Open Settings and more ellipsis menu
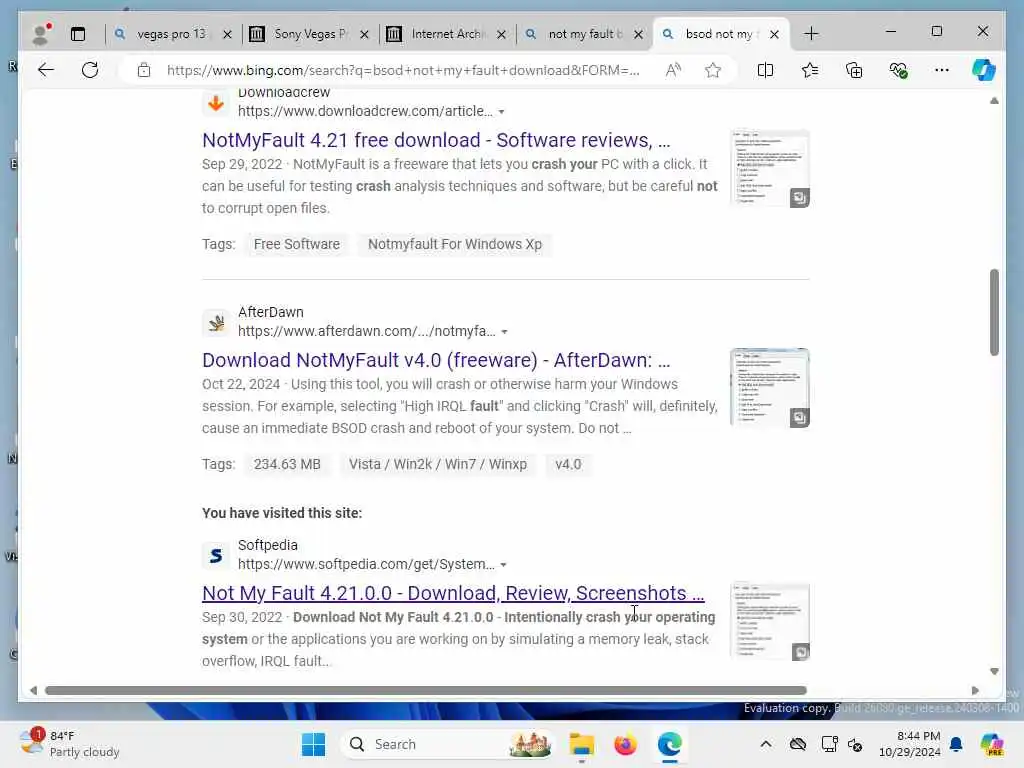Screen dimensions: 1024x768 [x=942, y=70]
